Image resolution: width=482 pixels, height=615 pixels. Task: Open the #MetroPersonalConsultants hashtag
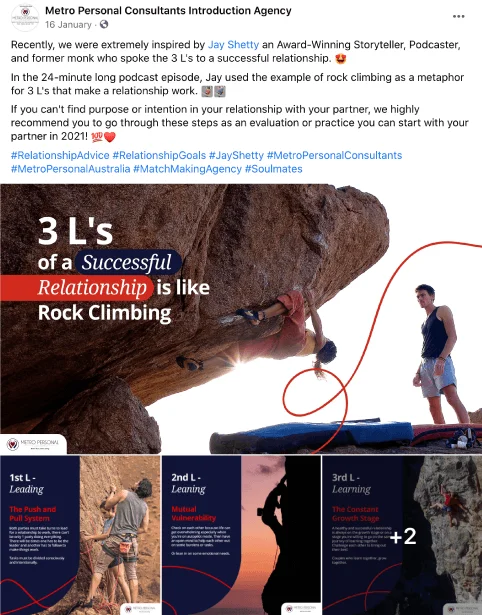[x=335, y=155]
